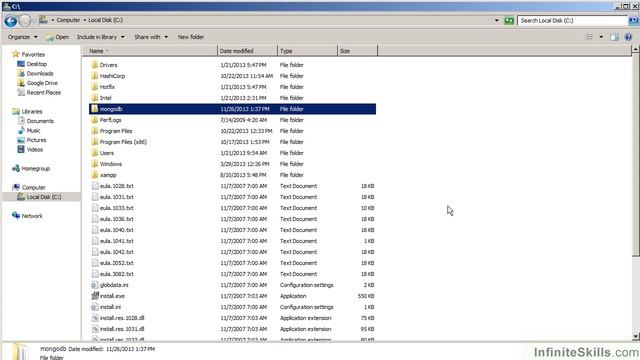Image resolution: width=640 pixels, height=360 pixels.
Task: Sort by the Name column header
Action: (150, 51)
